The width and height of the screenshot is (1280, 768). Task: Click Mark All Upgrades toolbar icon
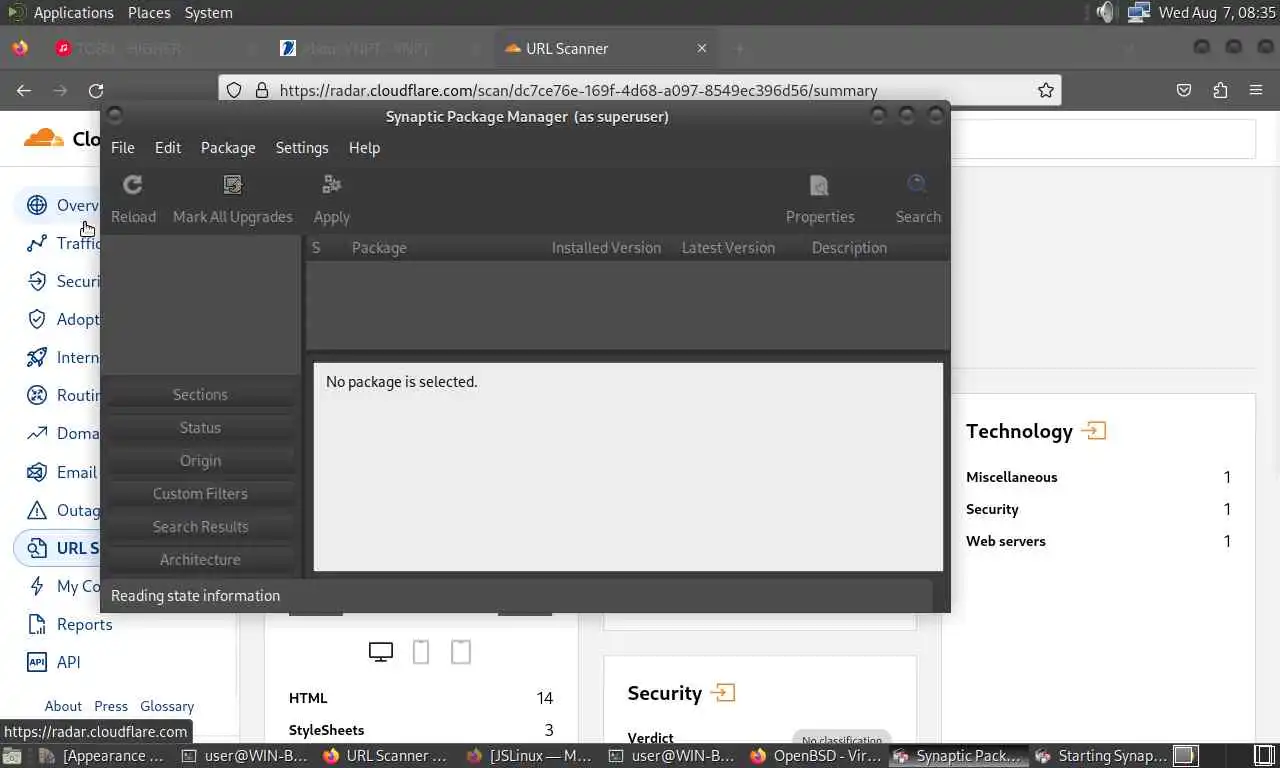233,185
